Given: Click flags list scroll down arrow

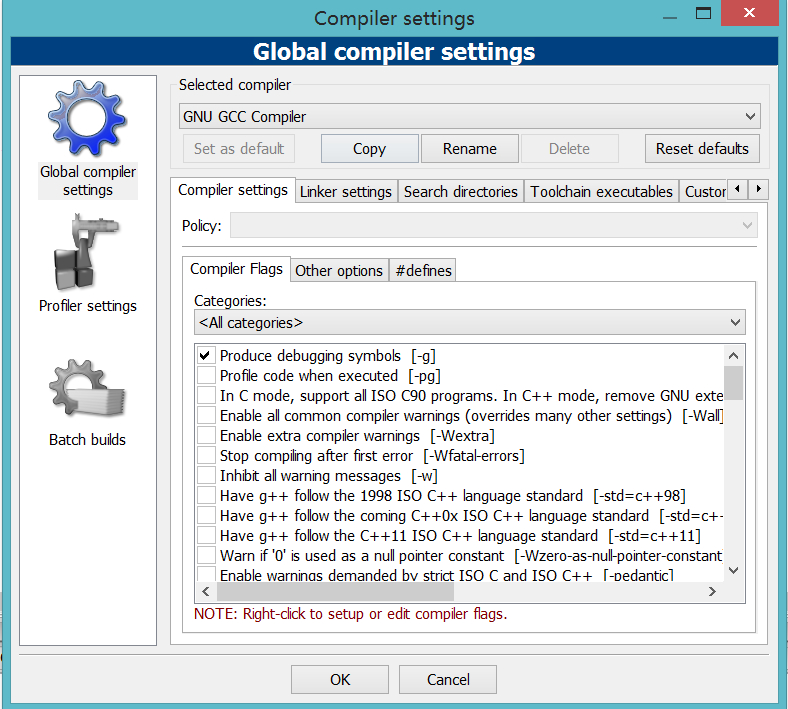Looking at the screenshot, I should (733, 570).
